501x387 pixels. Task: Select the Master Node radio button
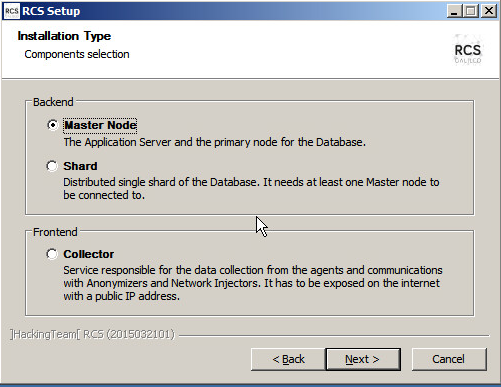coord(52,125)
